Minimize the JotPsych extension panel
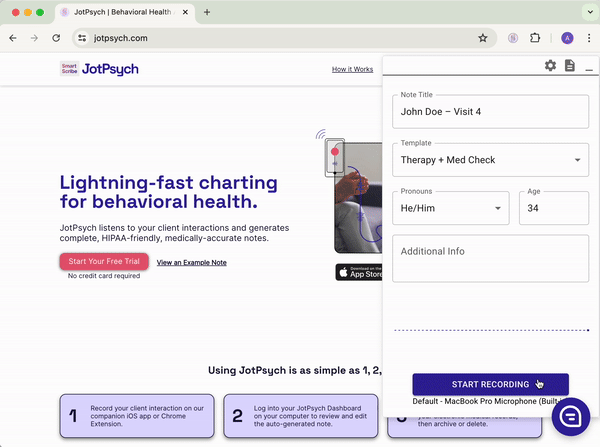The image size is (600, 447). point(589,69)
